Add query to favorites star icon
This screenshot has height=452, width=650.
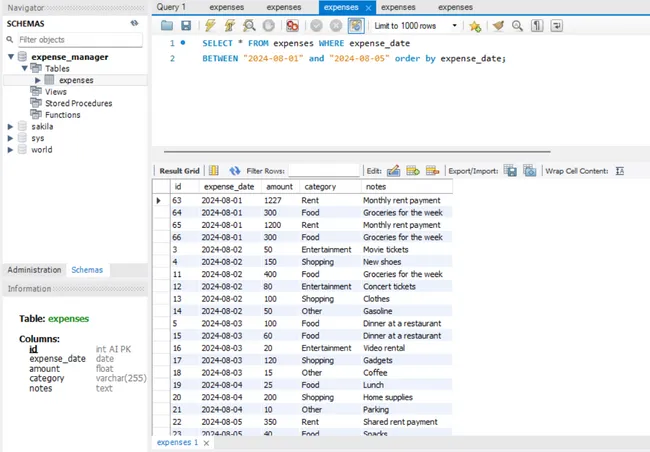[475, 26]
